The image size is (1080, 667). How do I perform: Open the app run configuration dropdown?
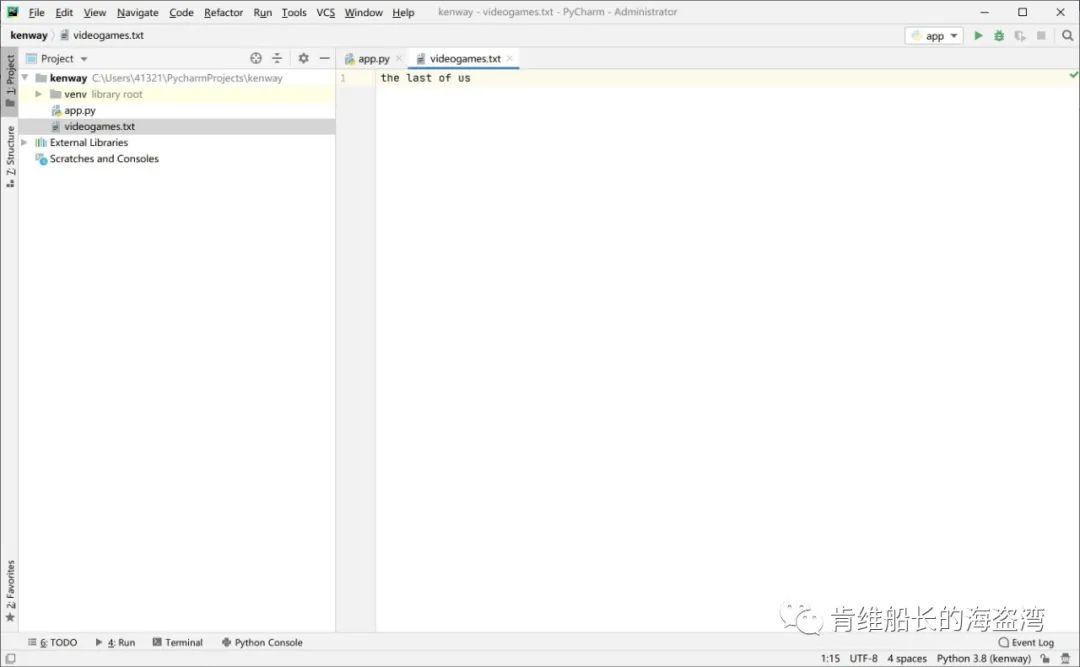[x=935, y=36]
